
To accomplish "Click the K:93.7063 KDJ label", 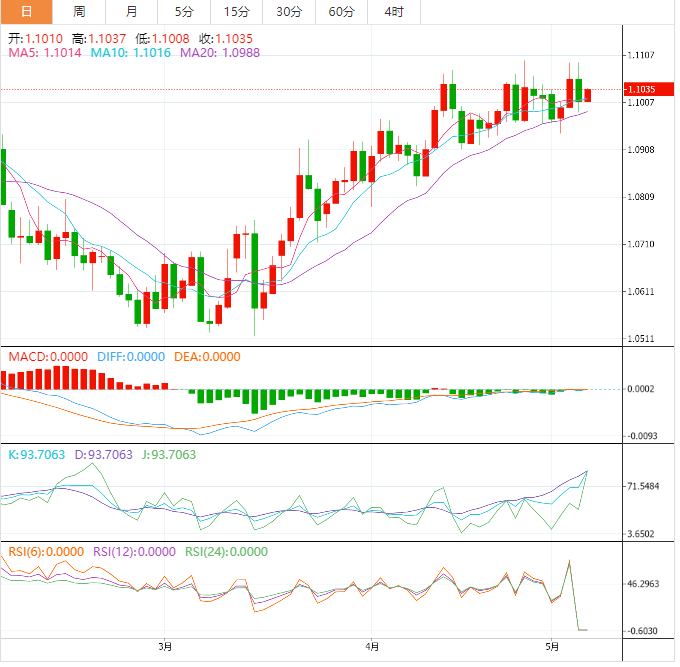I will point(36,455).
